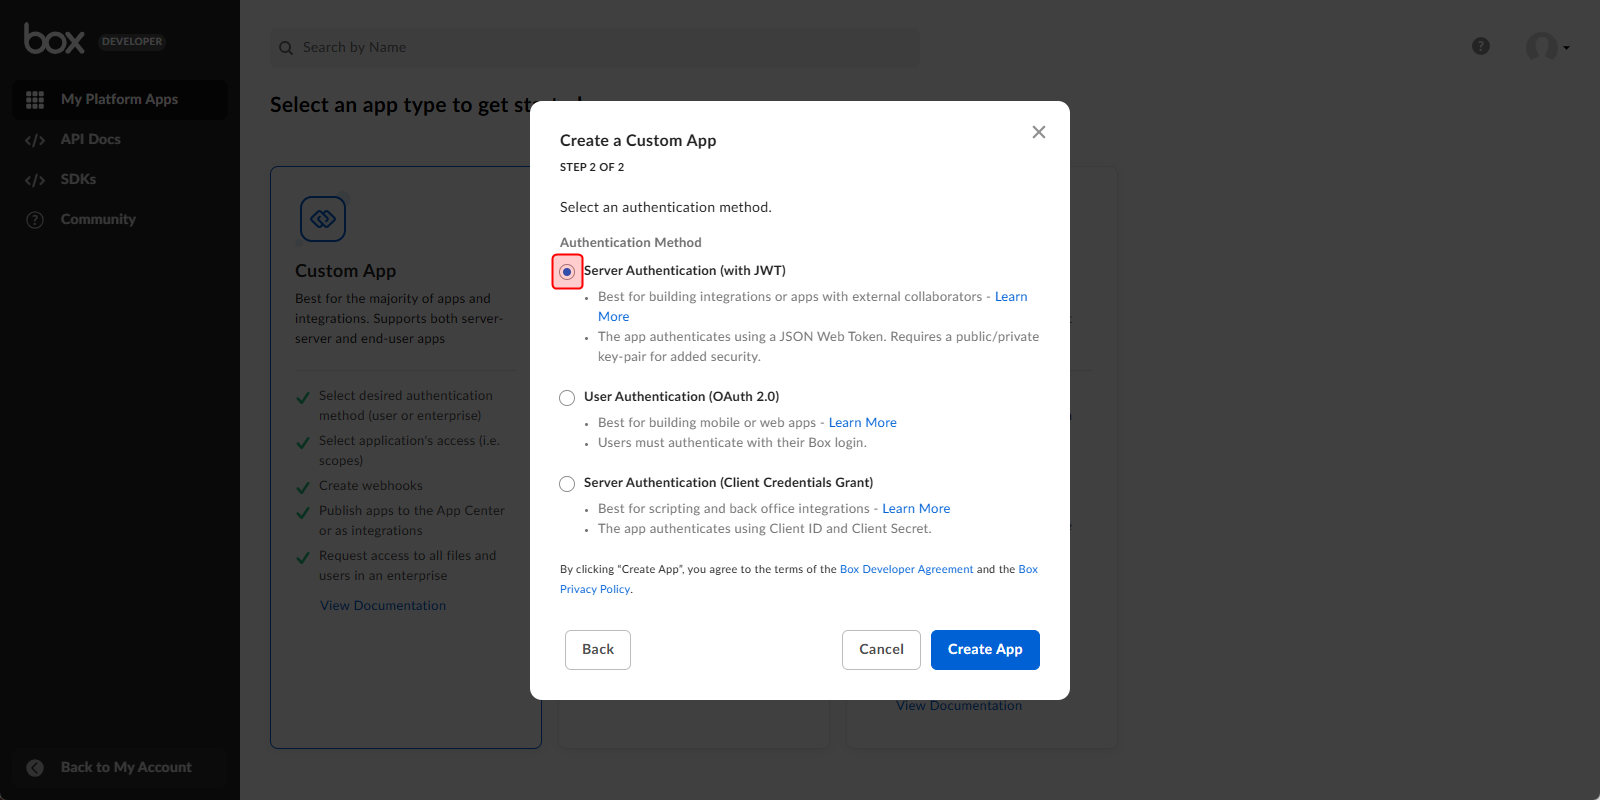The width and height of the screenshot is (1600, 800).
Task: Click the 'User Authentication (OAuth 2.0)' label
Action: pyautogui.click(x=681, y=397)
